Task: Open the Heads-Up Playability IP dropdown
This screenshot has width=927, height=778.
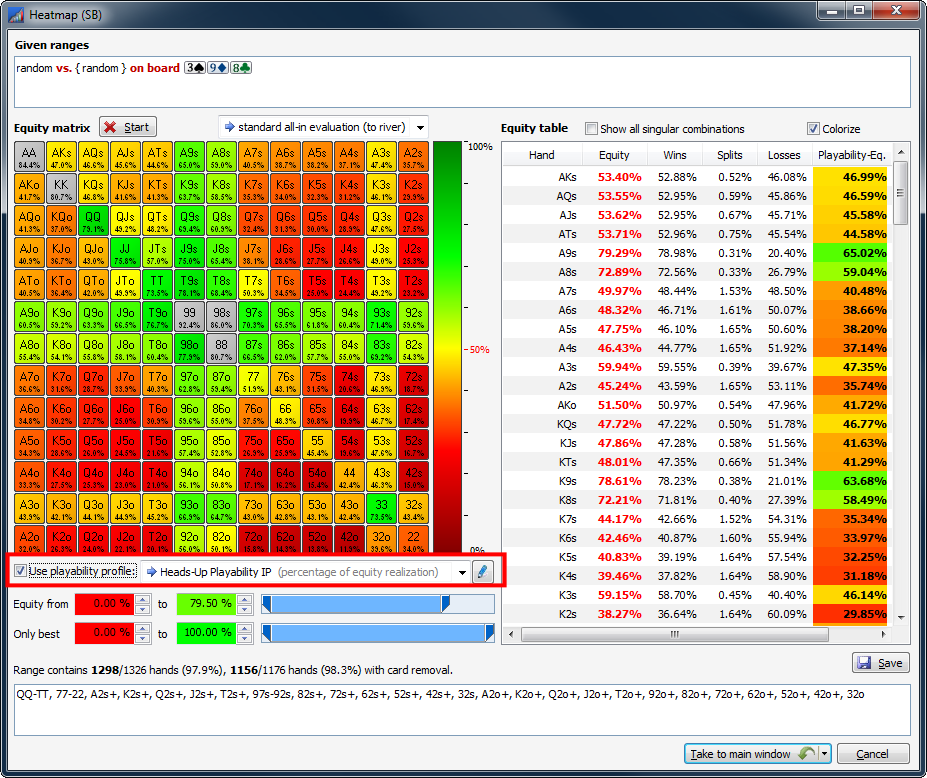Action: [462, 572]
